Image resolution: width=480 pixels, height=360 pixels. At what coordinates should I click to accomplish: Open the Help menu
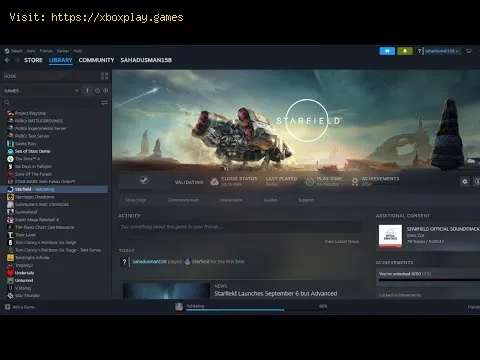pyautogui.click(x=78, y=51)
